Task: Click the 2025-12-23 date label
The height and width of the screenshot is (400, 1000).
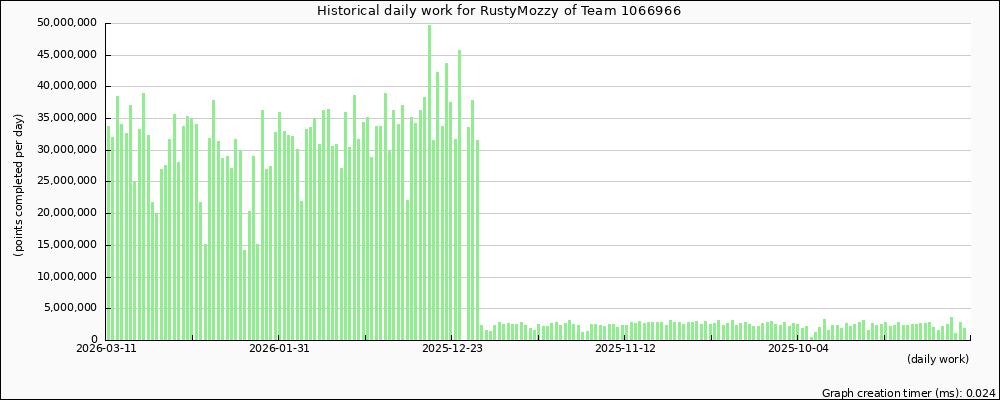Action: click(x=452, y=349)
